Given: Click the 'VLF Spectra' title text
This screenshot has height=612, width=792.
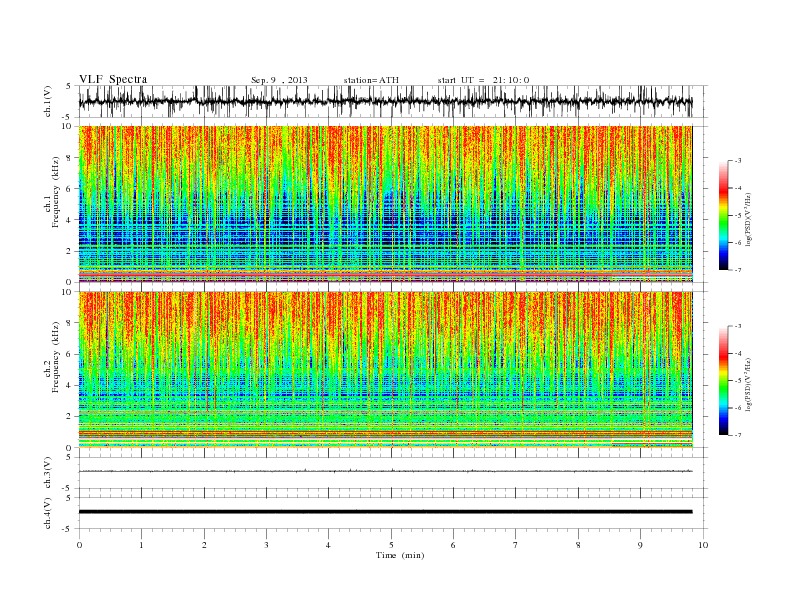Looking at the screenshot, I should [113, 79].
